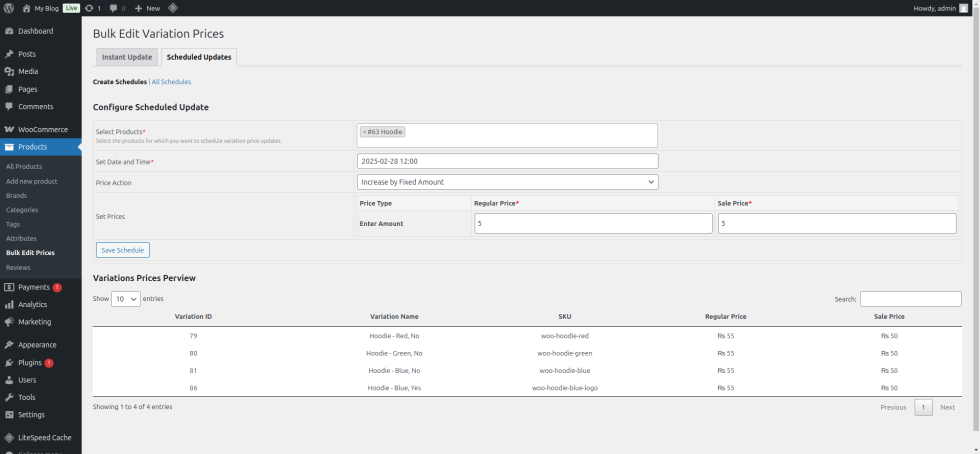Screen dimensions: 980x454
Task: Open the + New admin bar menu
Action: [x=147, y=8]
